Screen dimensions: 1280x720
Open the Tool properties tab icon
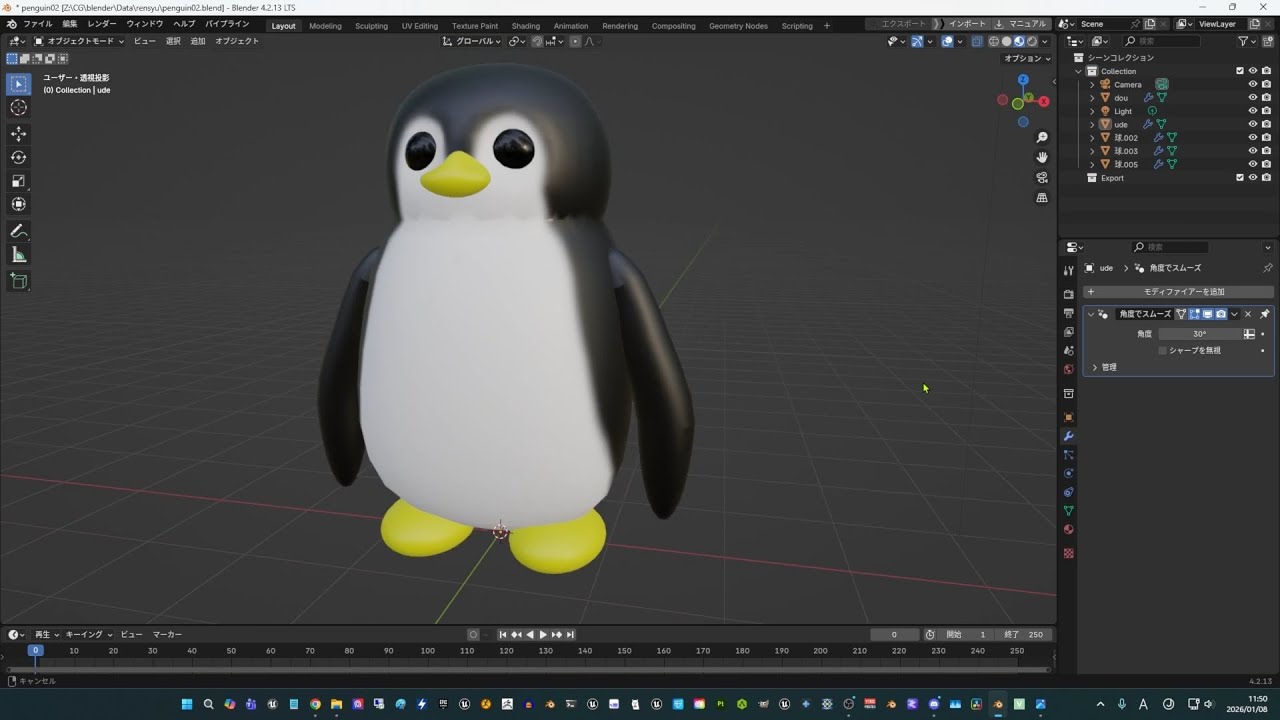tap(1069, 270)
